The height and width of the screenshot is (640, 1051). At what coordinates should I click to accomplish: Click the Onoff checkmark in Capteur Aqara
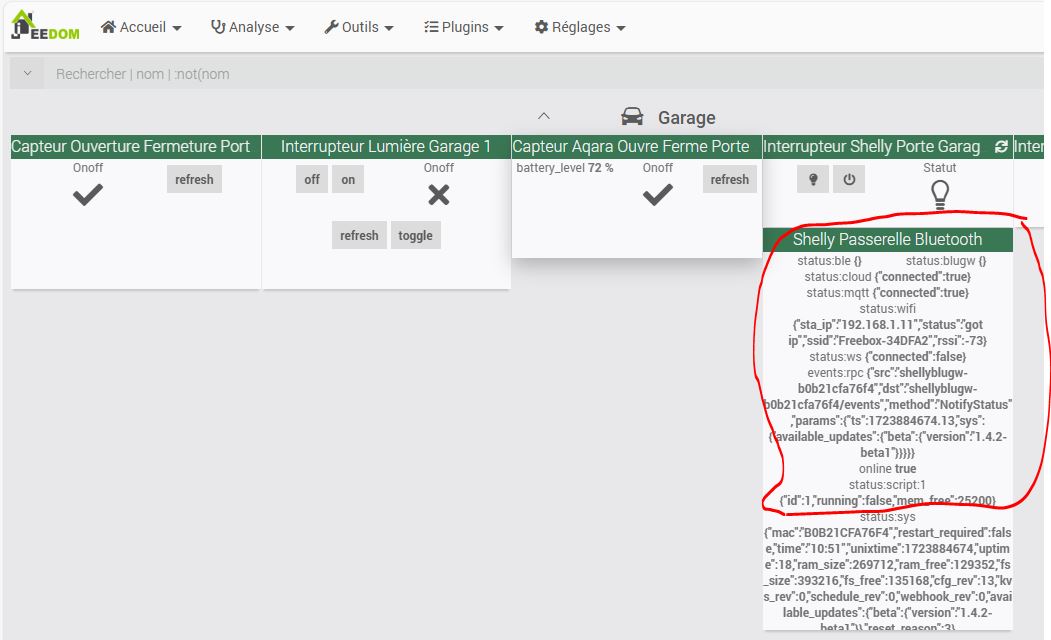pos(658,195)
